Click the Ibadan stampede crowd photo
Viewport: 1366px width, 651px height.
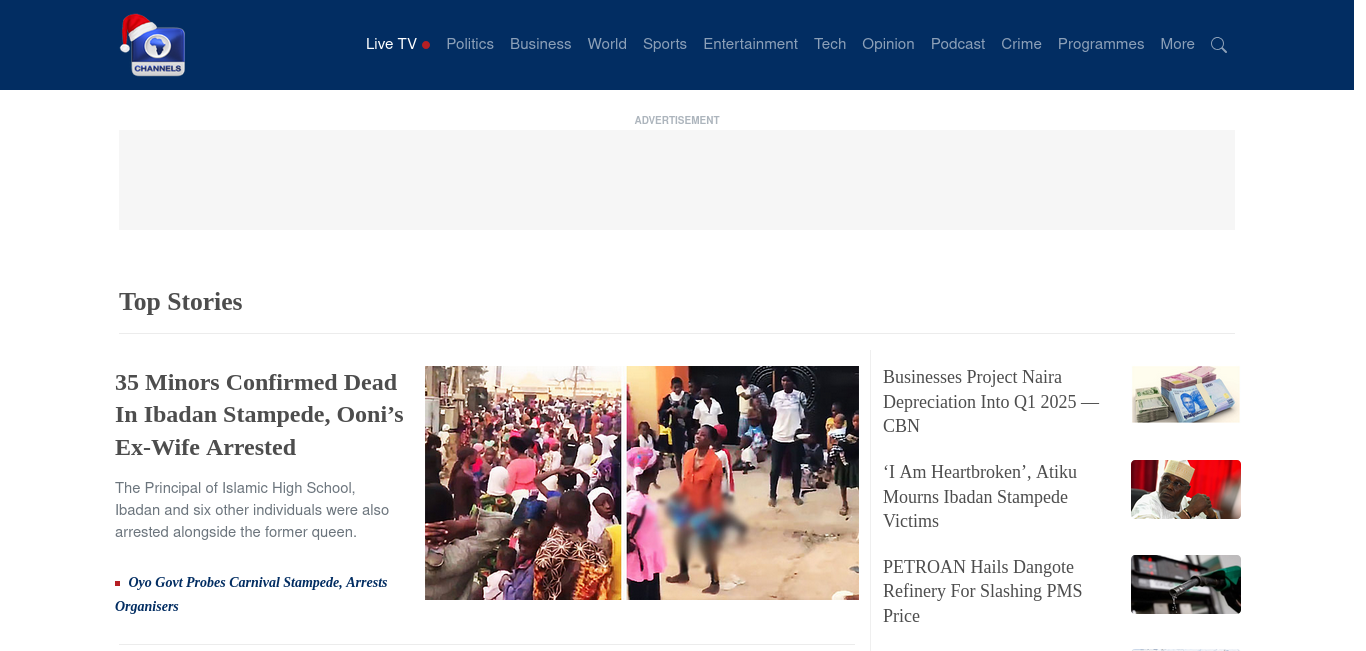pos(642,483)
